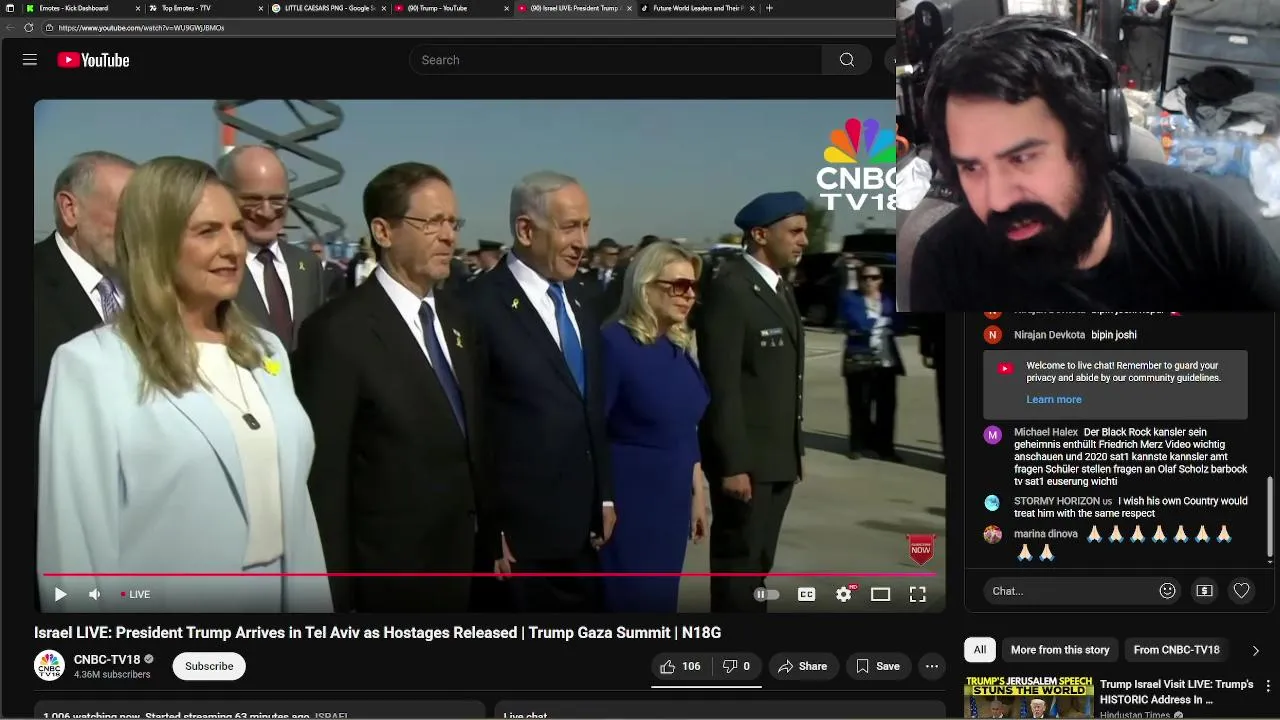Send a heart reaction in chat
The image size is (1280, 720).
coord(1241,591)
